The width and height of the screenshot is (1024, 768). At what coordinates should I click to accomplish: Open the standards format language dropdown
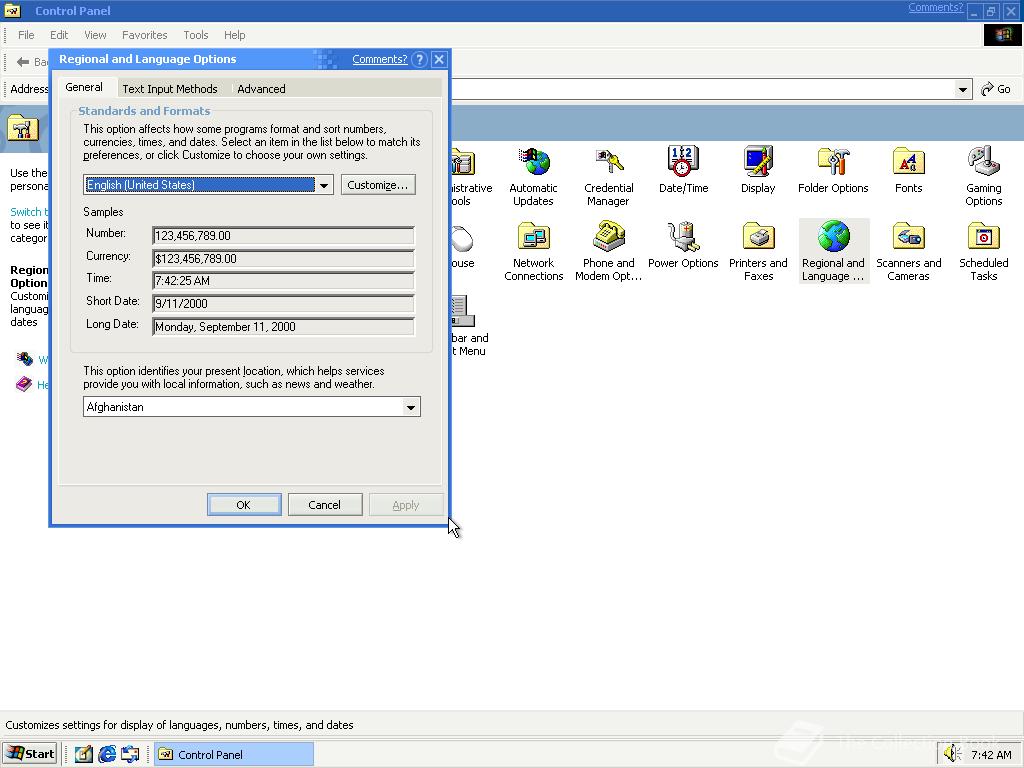(324, 185)
